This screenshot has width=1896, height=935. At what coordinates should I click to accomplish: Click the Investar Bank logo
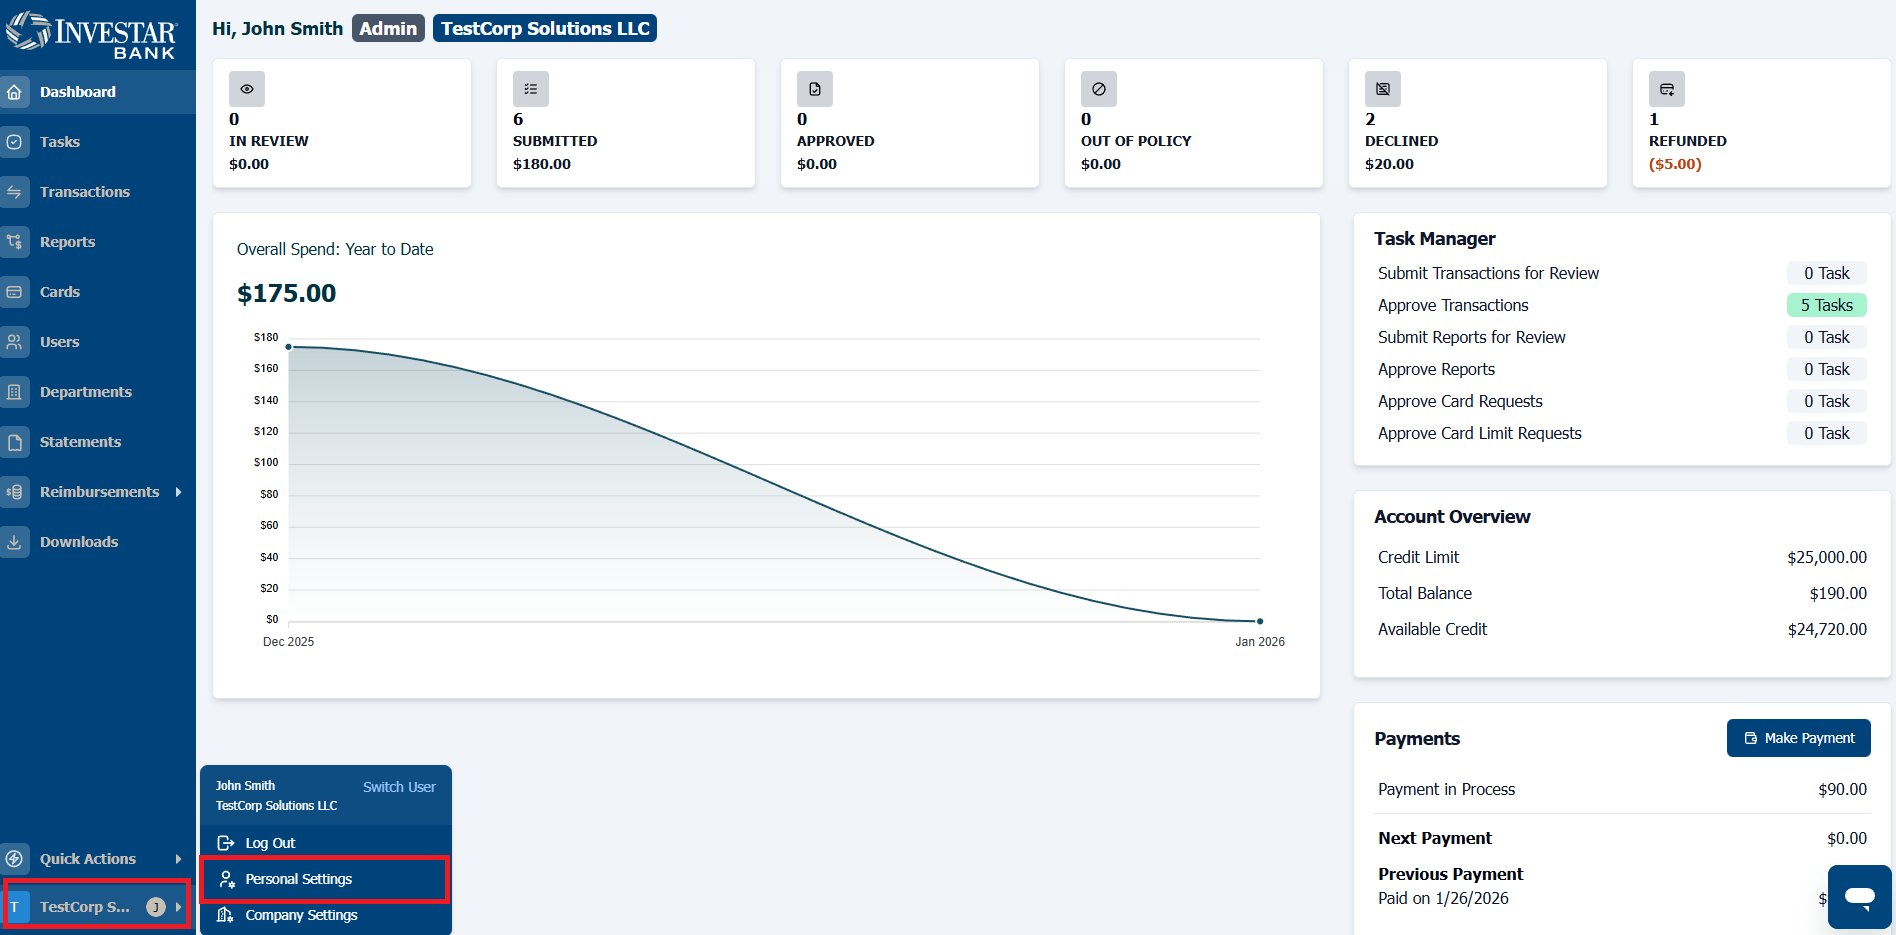click(x=92, y=35)
